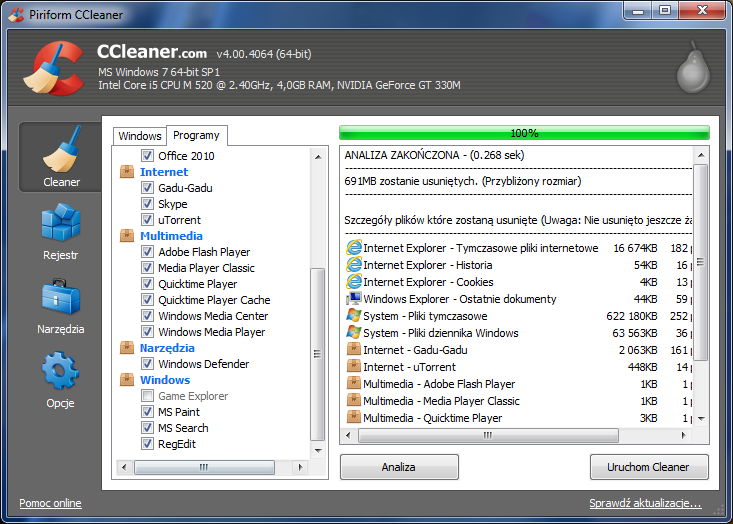Click the Multimedia category box icon
The height and width of the screenshot is (524, 733).
coord(127,236)
